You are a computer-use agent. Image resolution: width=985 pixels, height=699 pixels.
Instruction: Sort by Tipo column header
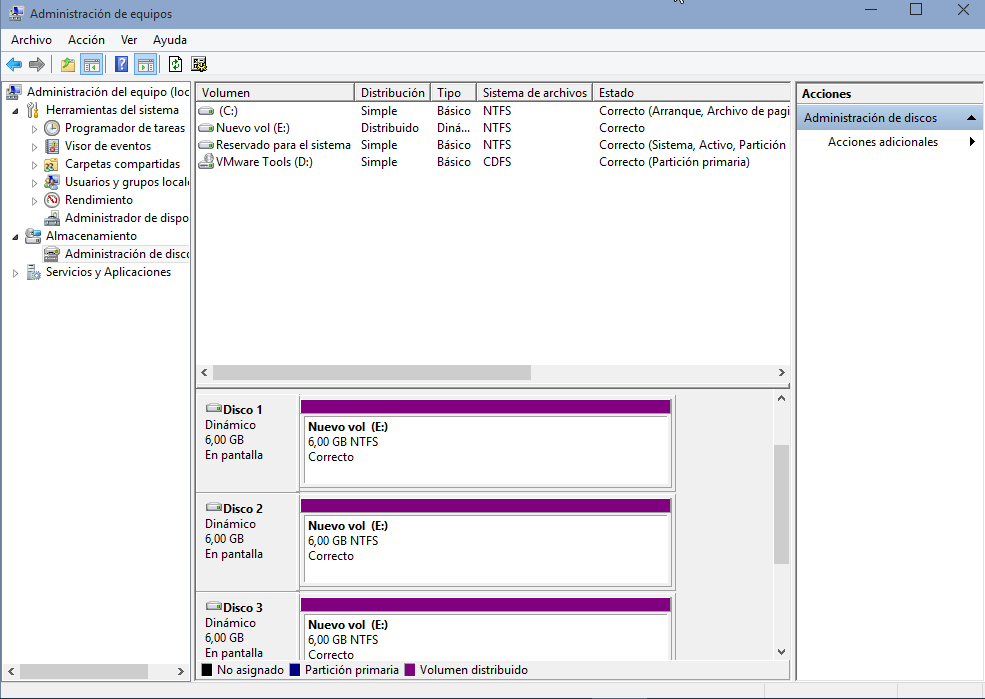(x=454, y=92)
